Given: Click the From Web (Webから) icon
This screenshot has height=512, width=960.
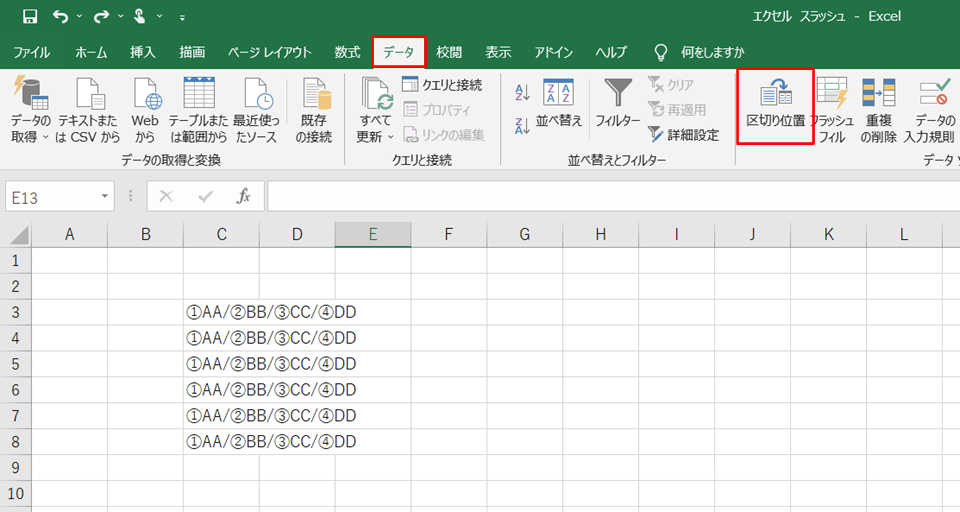Looking at the screenshot, I should (x=145, y=97).
